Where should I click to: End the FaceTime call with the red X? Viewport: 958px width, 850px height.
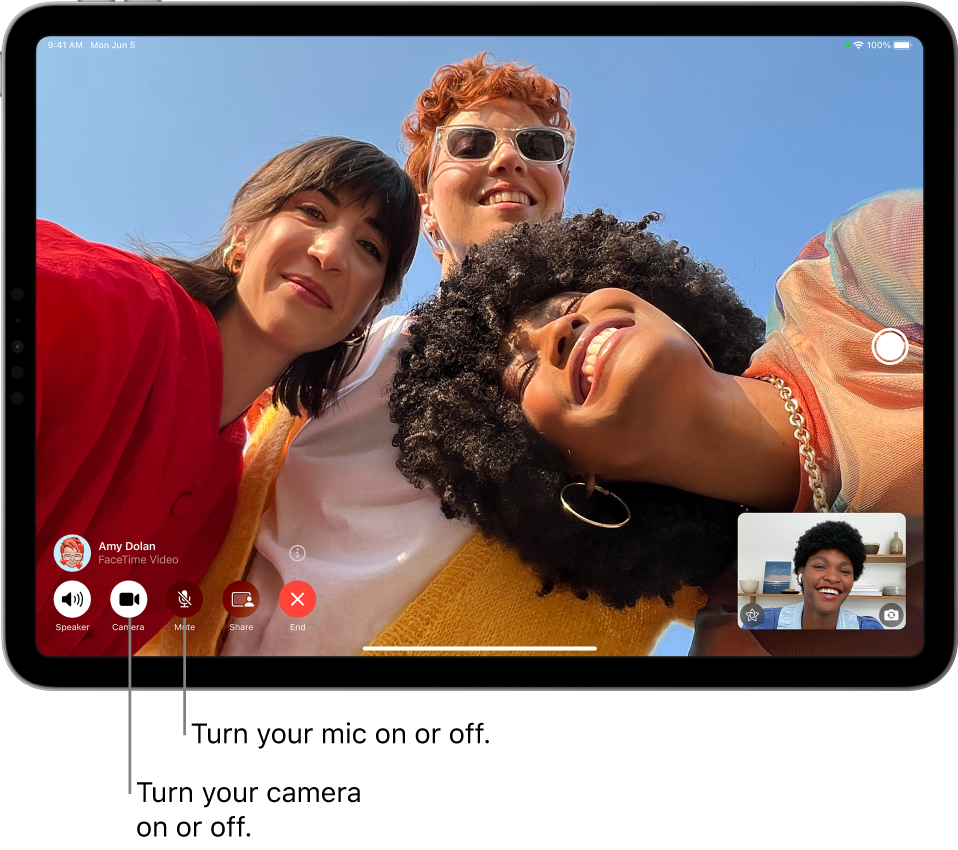coord(298,600)
